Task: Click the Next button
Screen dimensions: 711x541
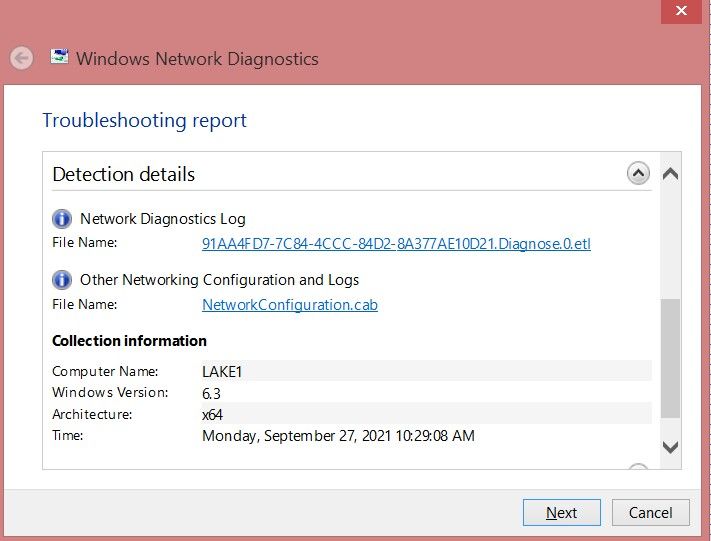Action: (x=562, y=512)
